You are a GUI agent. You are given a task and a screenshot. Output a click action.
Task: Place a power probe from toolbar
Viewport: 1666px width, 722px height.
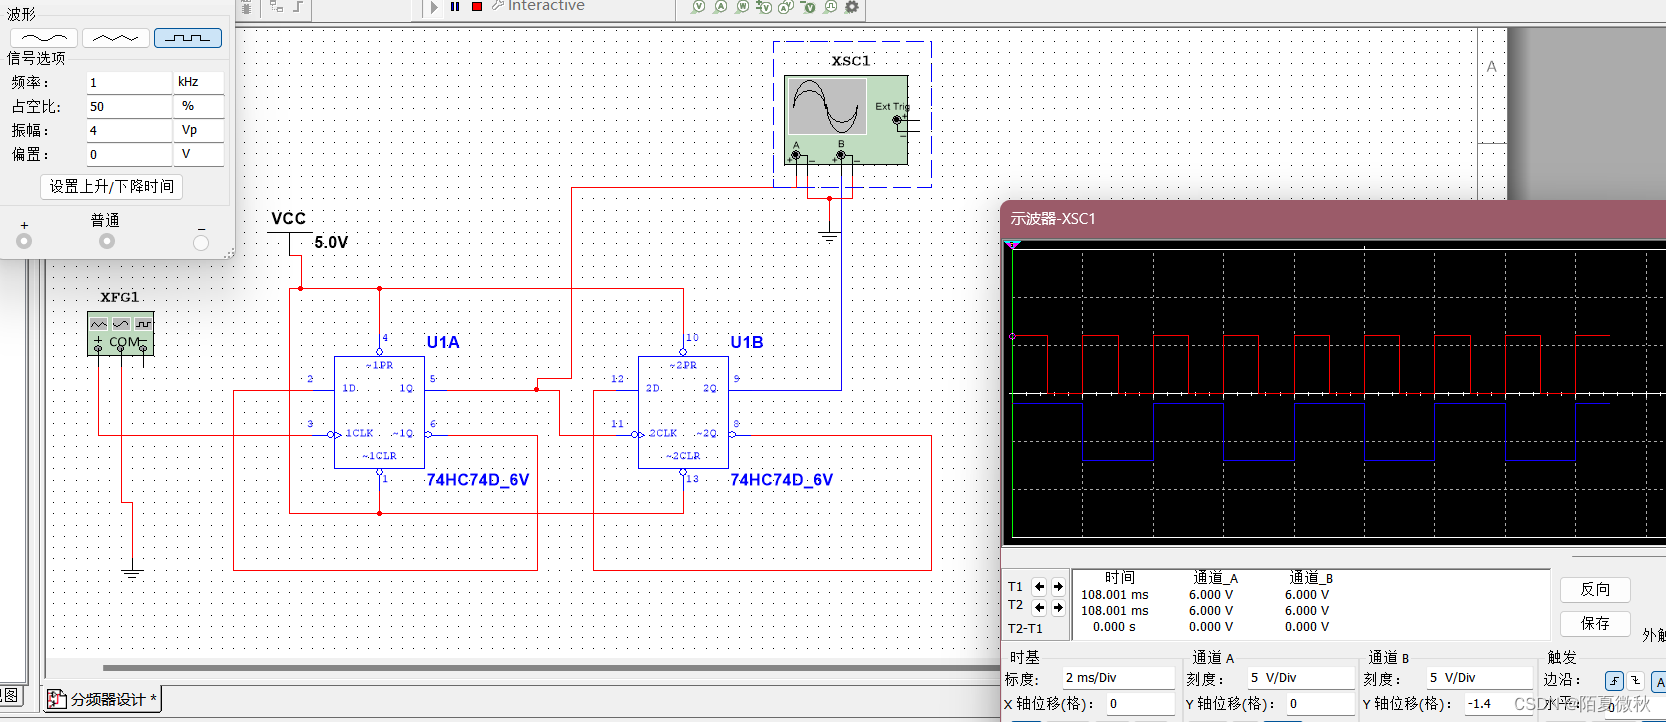pos(742,6)
